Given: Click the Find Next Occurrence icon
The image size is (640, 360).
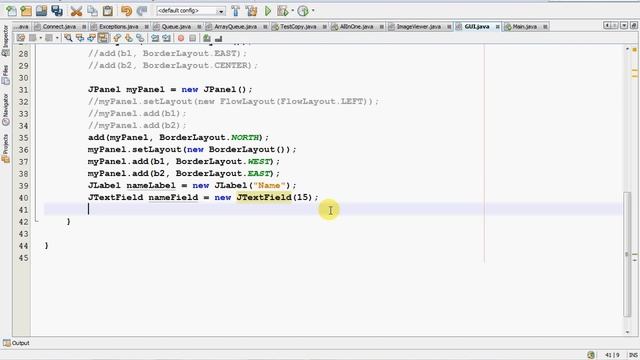Looking at the screenshot, I should [91, 38].
